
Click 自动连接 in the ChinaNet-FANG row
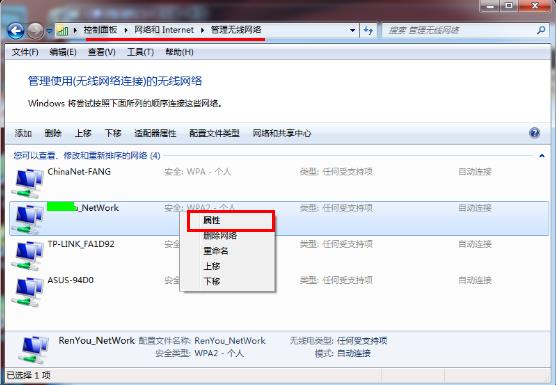pos(475,172)
